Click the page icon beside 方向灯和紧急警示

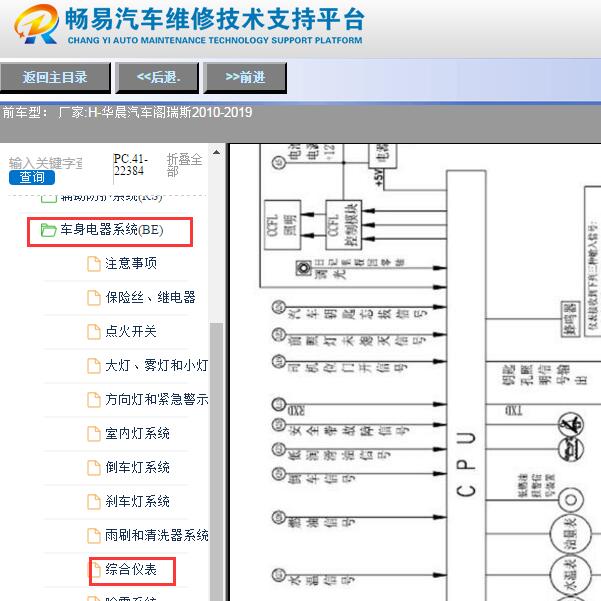(94, 399)
